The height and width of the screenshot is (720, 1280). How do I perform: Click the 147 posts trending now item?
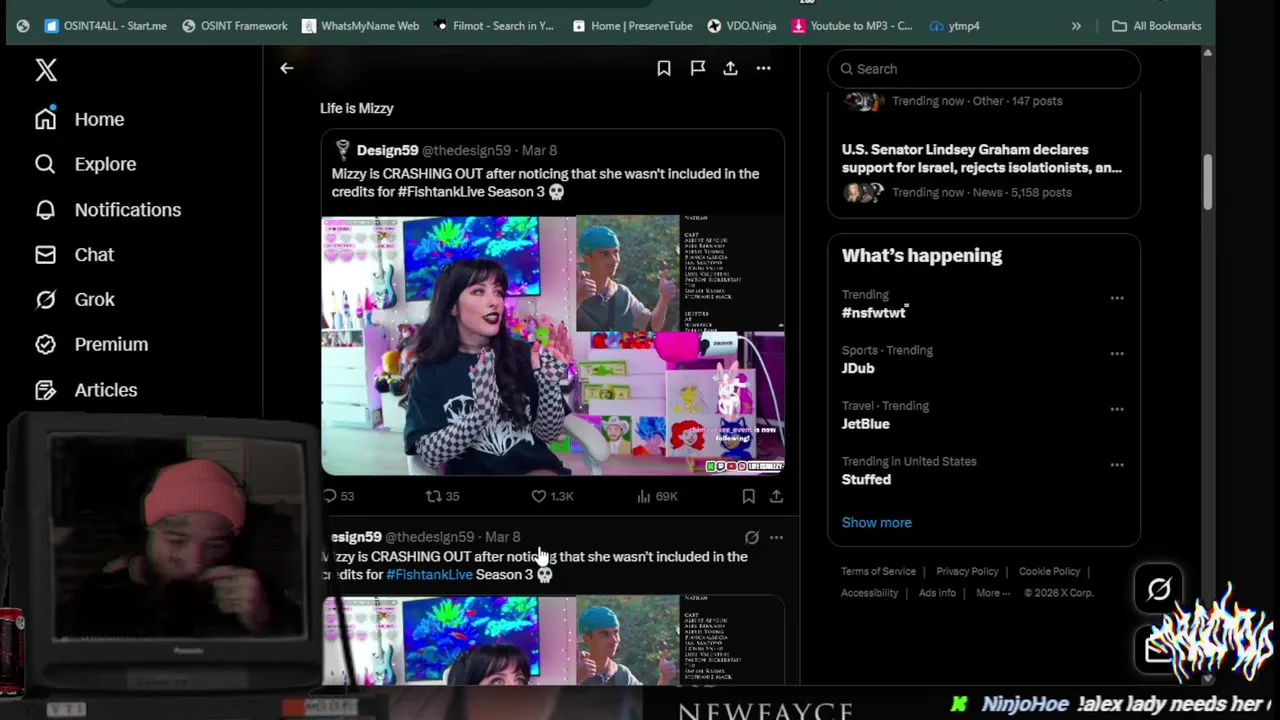953,101
